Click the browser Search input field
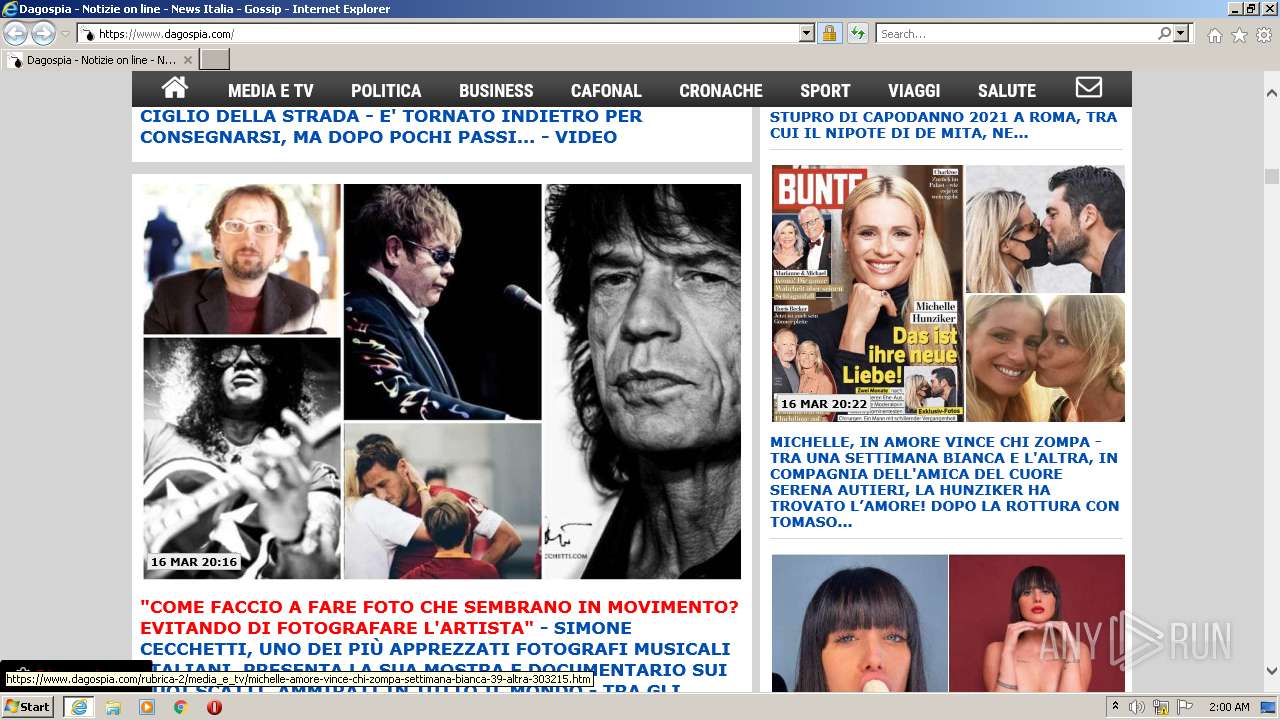The width and height of the screenshot is (1280, 720). point(1016,34)
